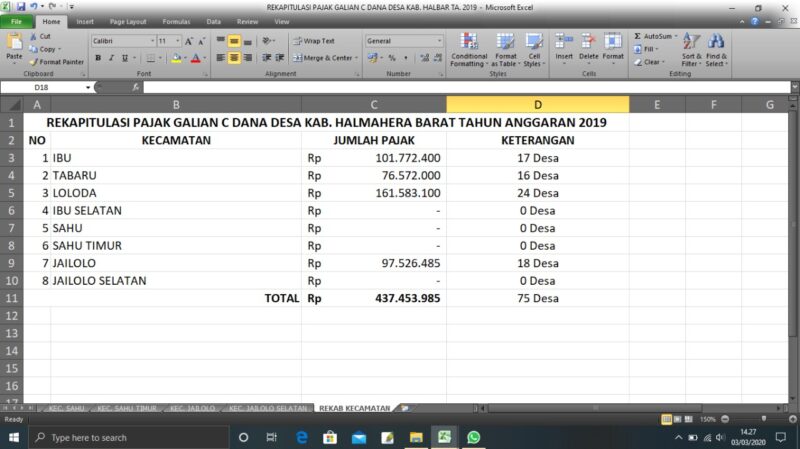Select the Format Painter tool
This screenshot has height=449, width=800.
pyautogui.click(x=60, y=61)
